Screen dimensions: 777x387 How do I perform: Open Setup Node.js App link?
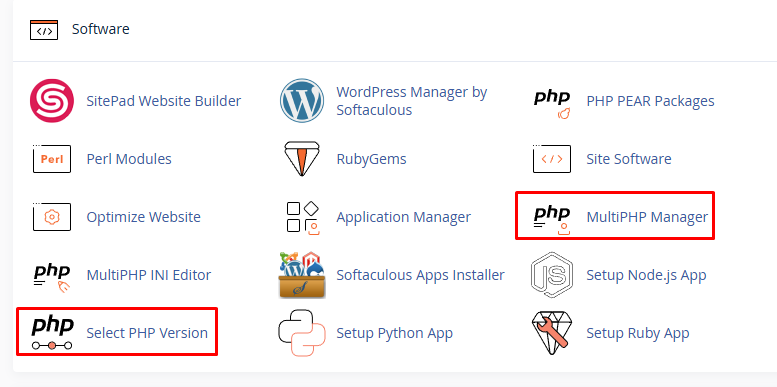[646, 275]
